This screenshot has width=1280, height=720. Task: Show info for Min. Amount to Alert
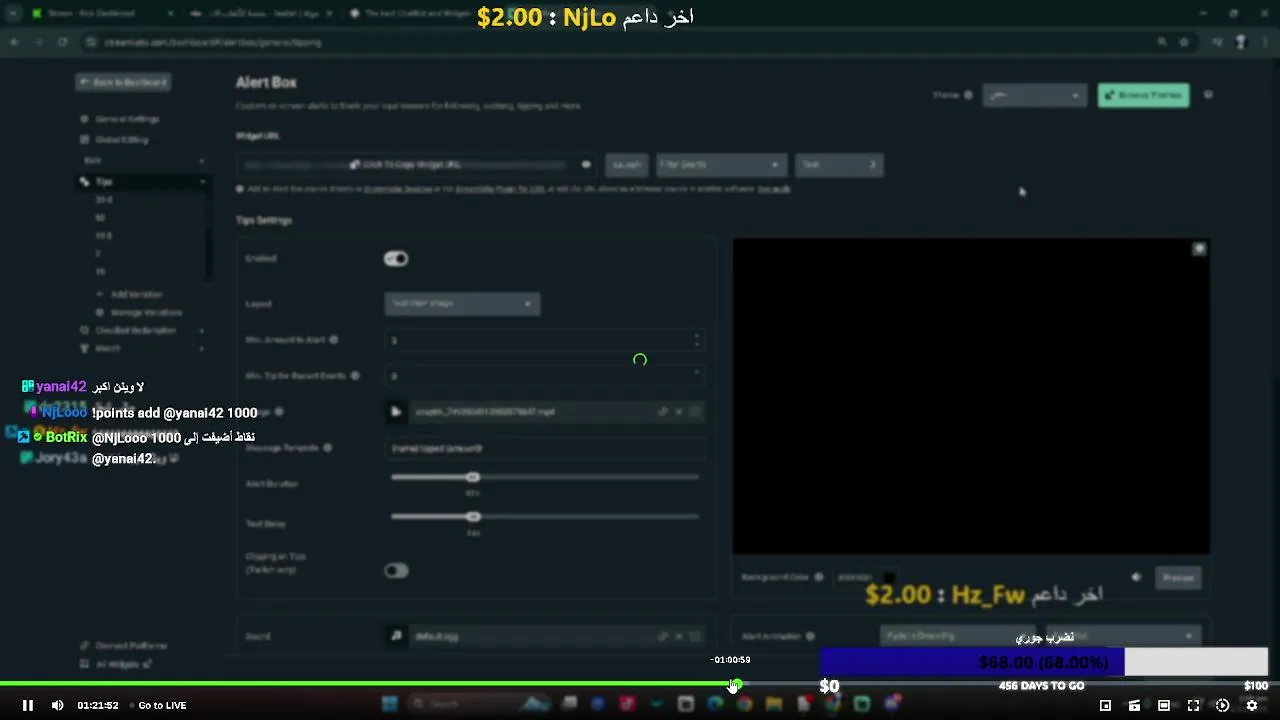click(x=334, y=340)
